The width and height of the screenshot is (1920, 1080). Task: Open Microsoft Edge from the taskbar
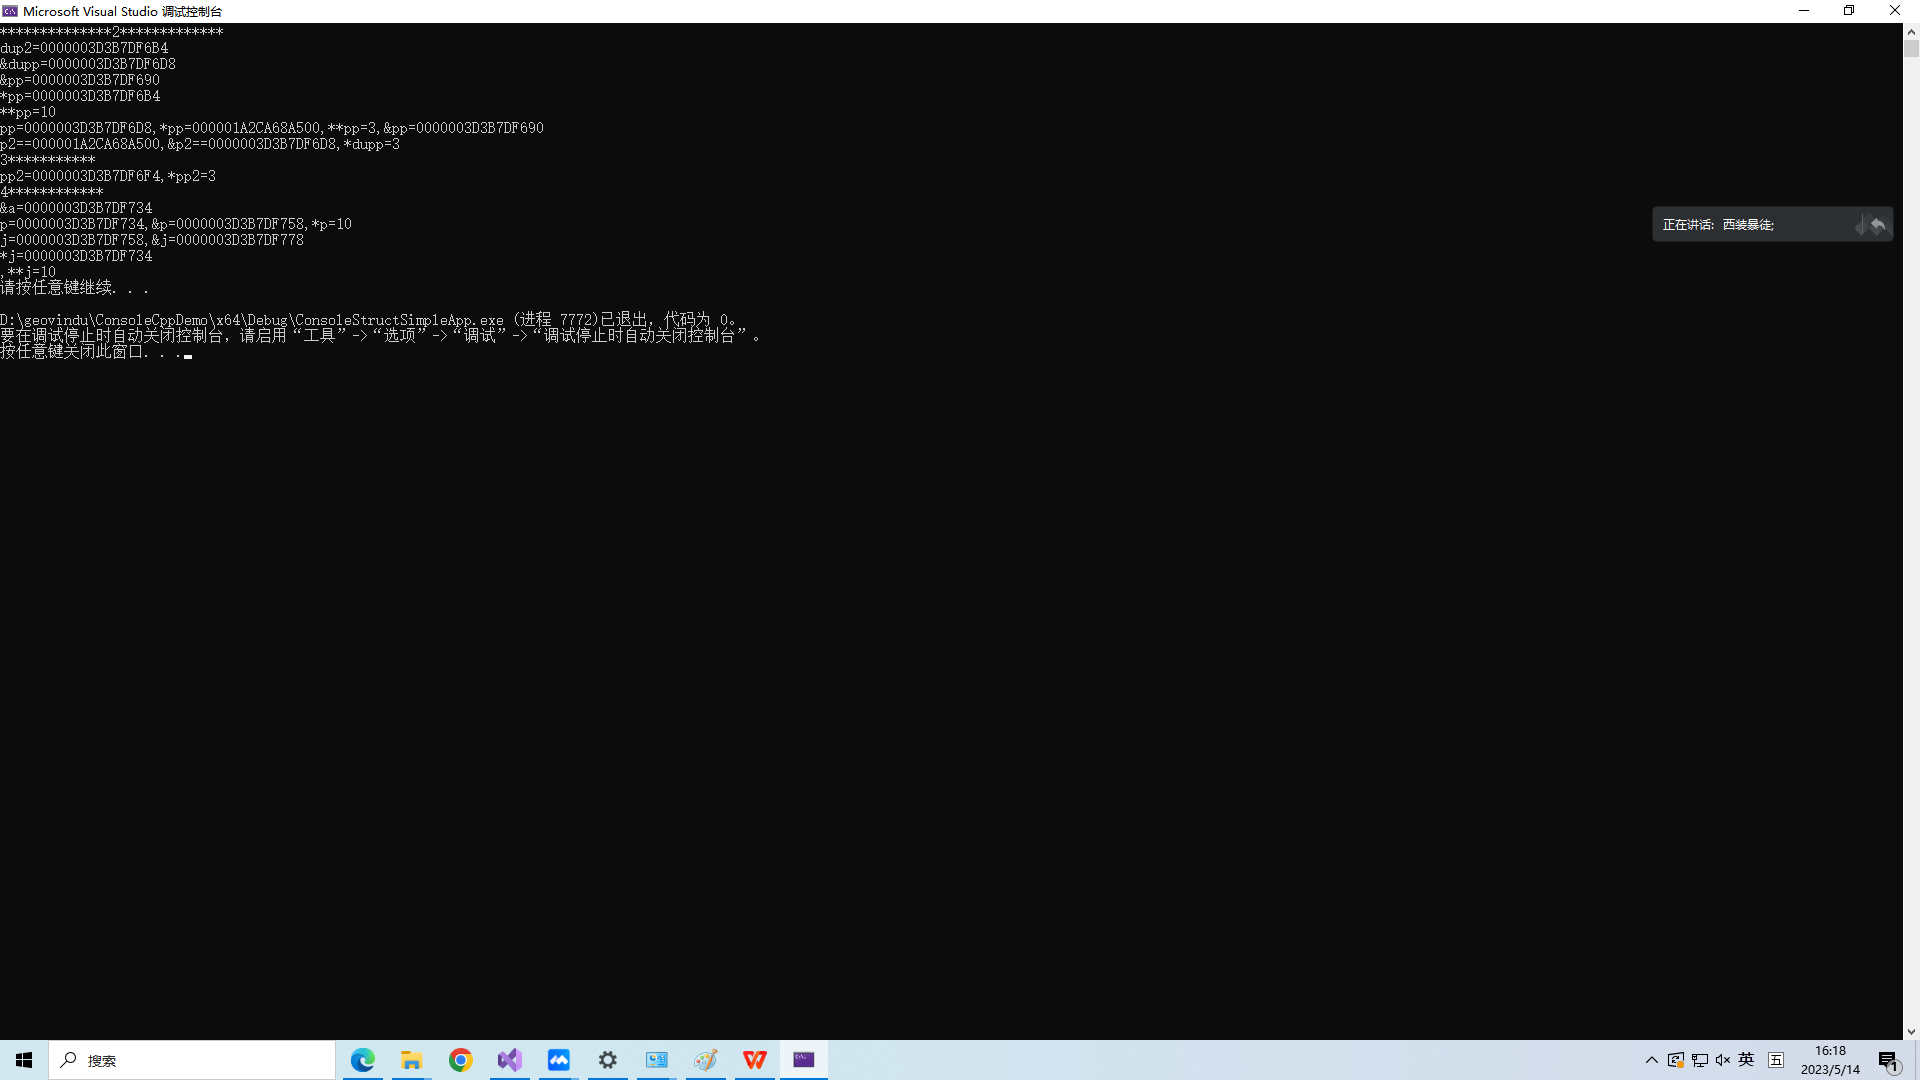pos(362,1060)
